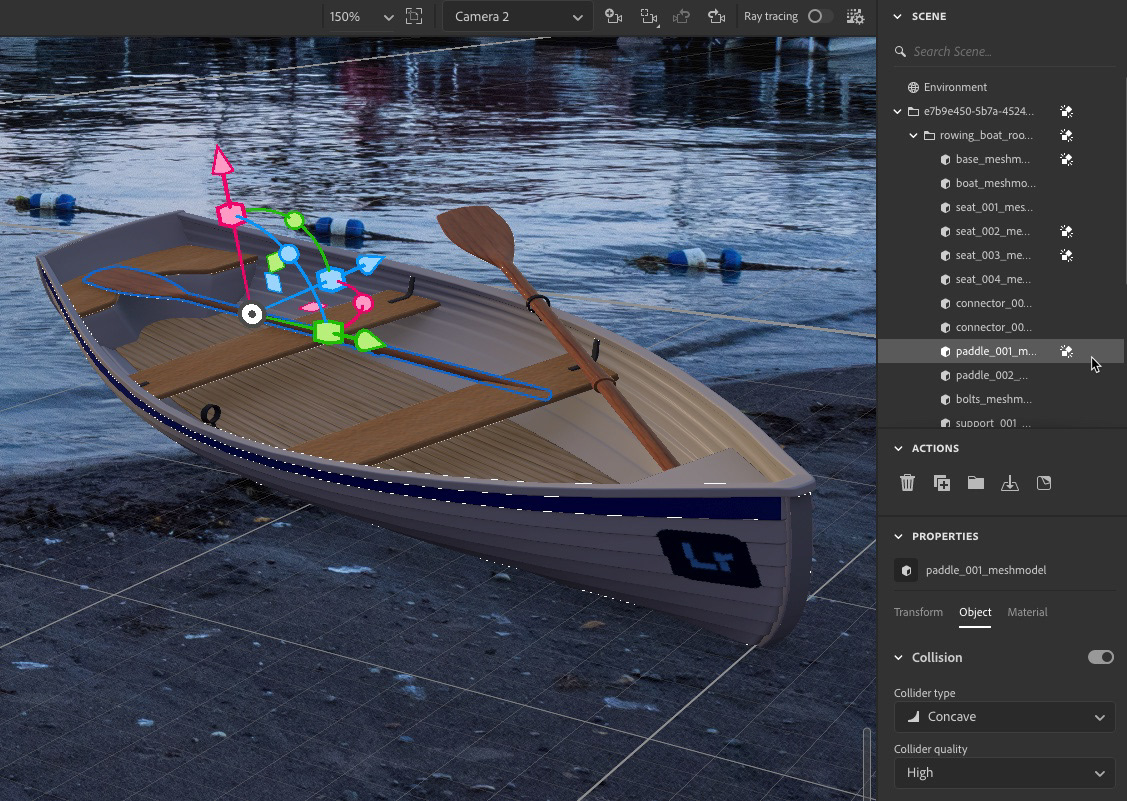Click the camera redo icon

pyautogui.click(x=716, y=17)
